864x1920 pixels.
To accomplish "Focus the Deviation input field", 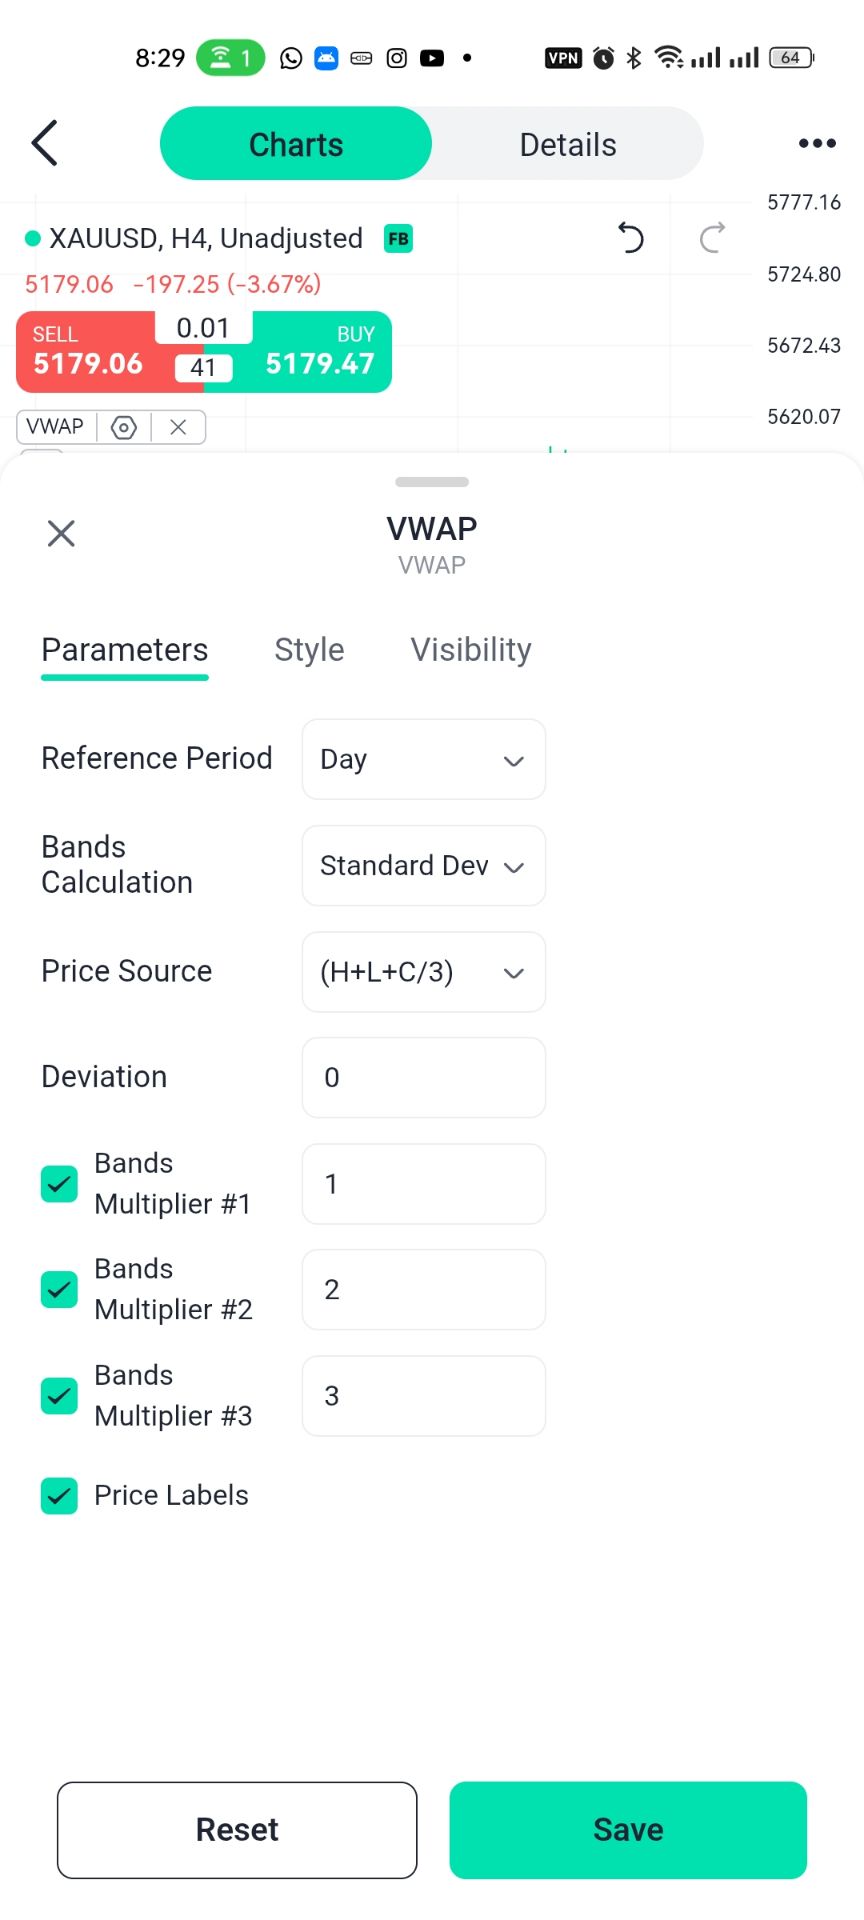I will coord(423,1078).
